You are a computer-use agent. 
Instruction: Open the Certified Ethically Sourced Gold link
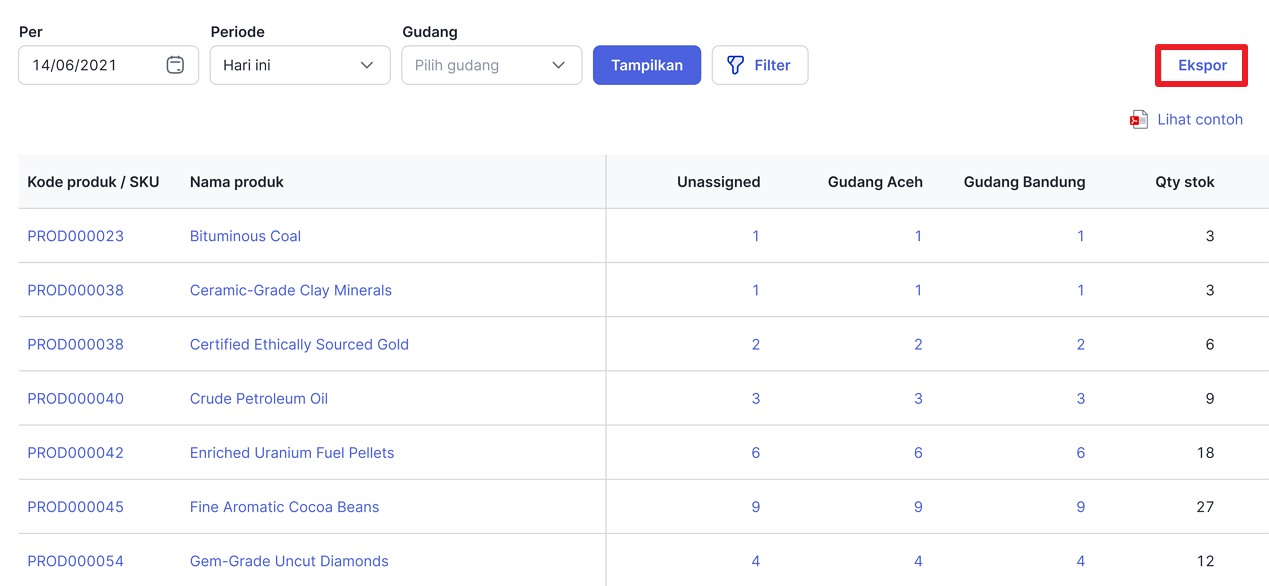click(299, 344)
